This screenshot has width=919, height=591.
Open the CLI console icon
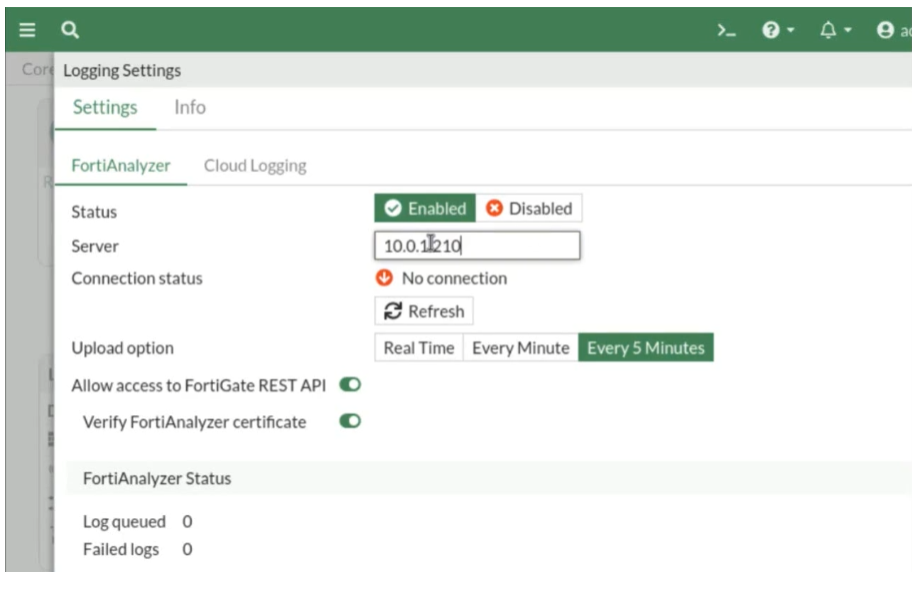[727, 30]
